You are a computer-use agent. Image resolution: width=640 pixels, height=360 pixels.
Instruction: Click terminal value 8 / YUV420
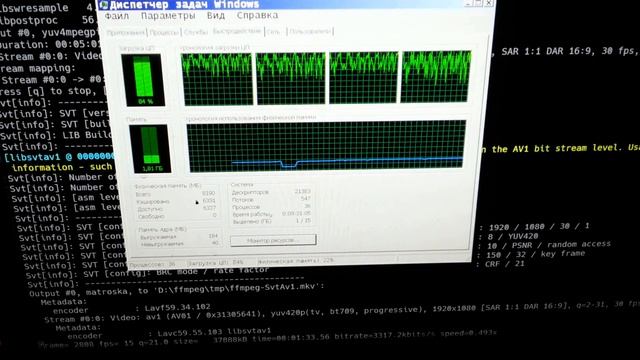513,236
